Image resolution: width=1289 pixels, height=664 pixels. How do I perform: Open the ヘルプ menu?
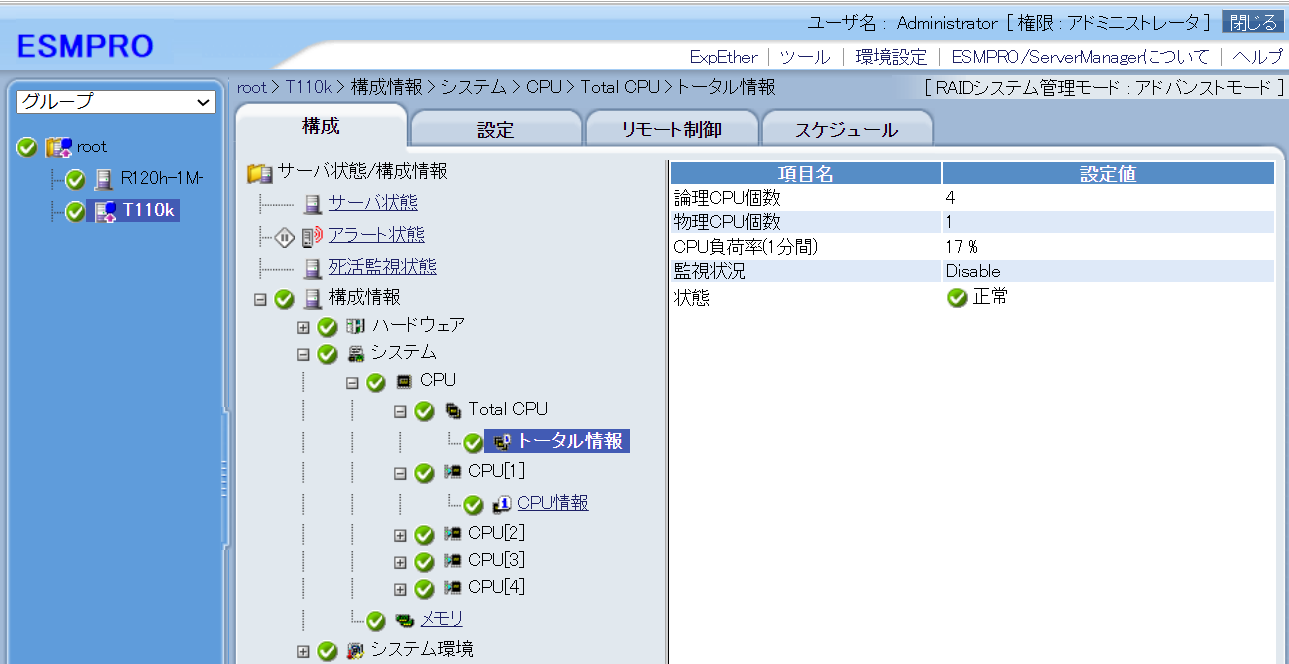pos(1258,57)
